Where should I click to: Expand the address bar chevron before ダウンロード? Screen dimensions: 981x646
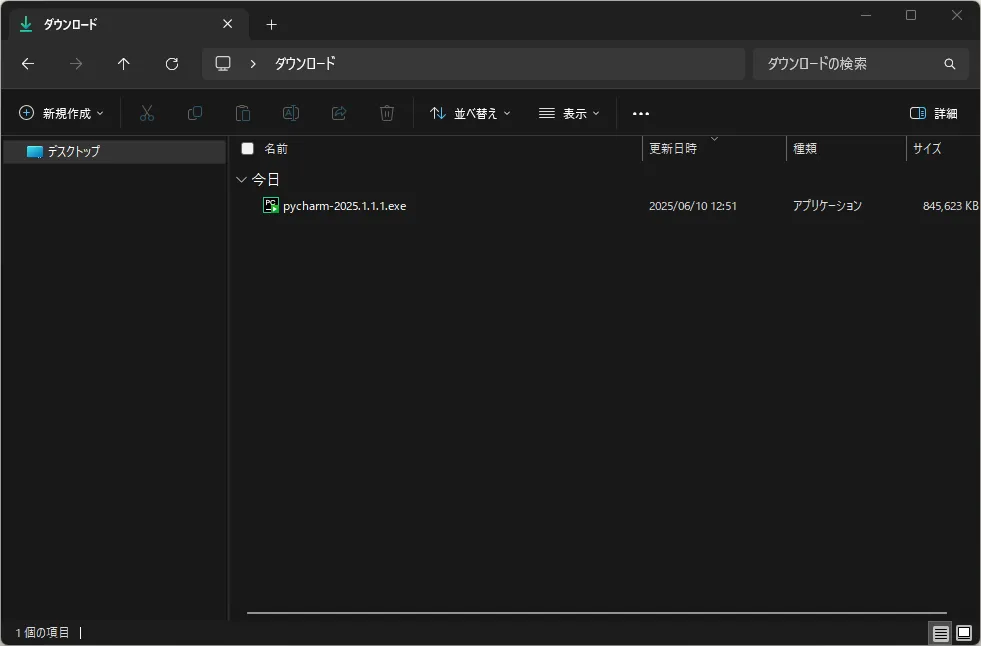(253, 64)
